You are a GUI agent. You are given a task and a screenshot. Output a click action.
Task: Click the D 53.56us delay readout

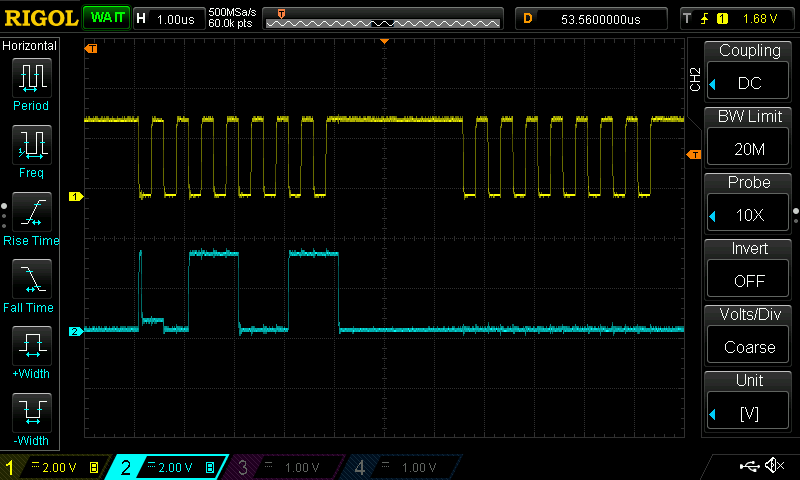tap(591, 19)
